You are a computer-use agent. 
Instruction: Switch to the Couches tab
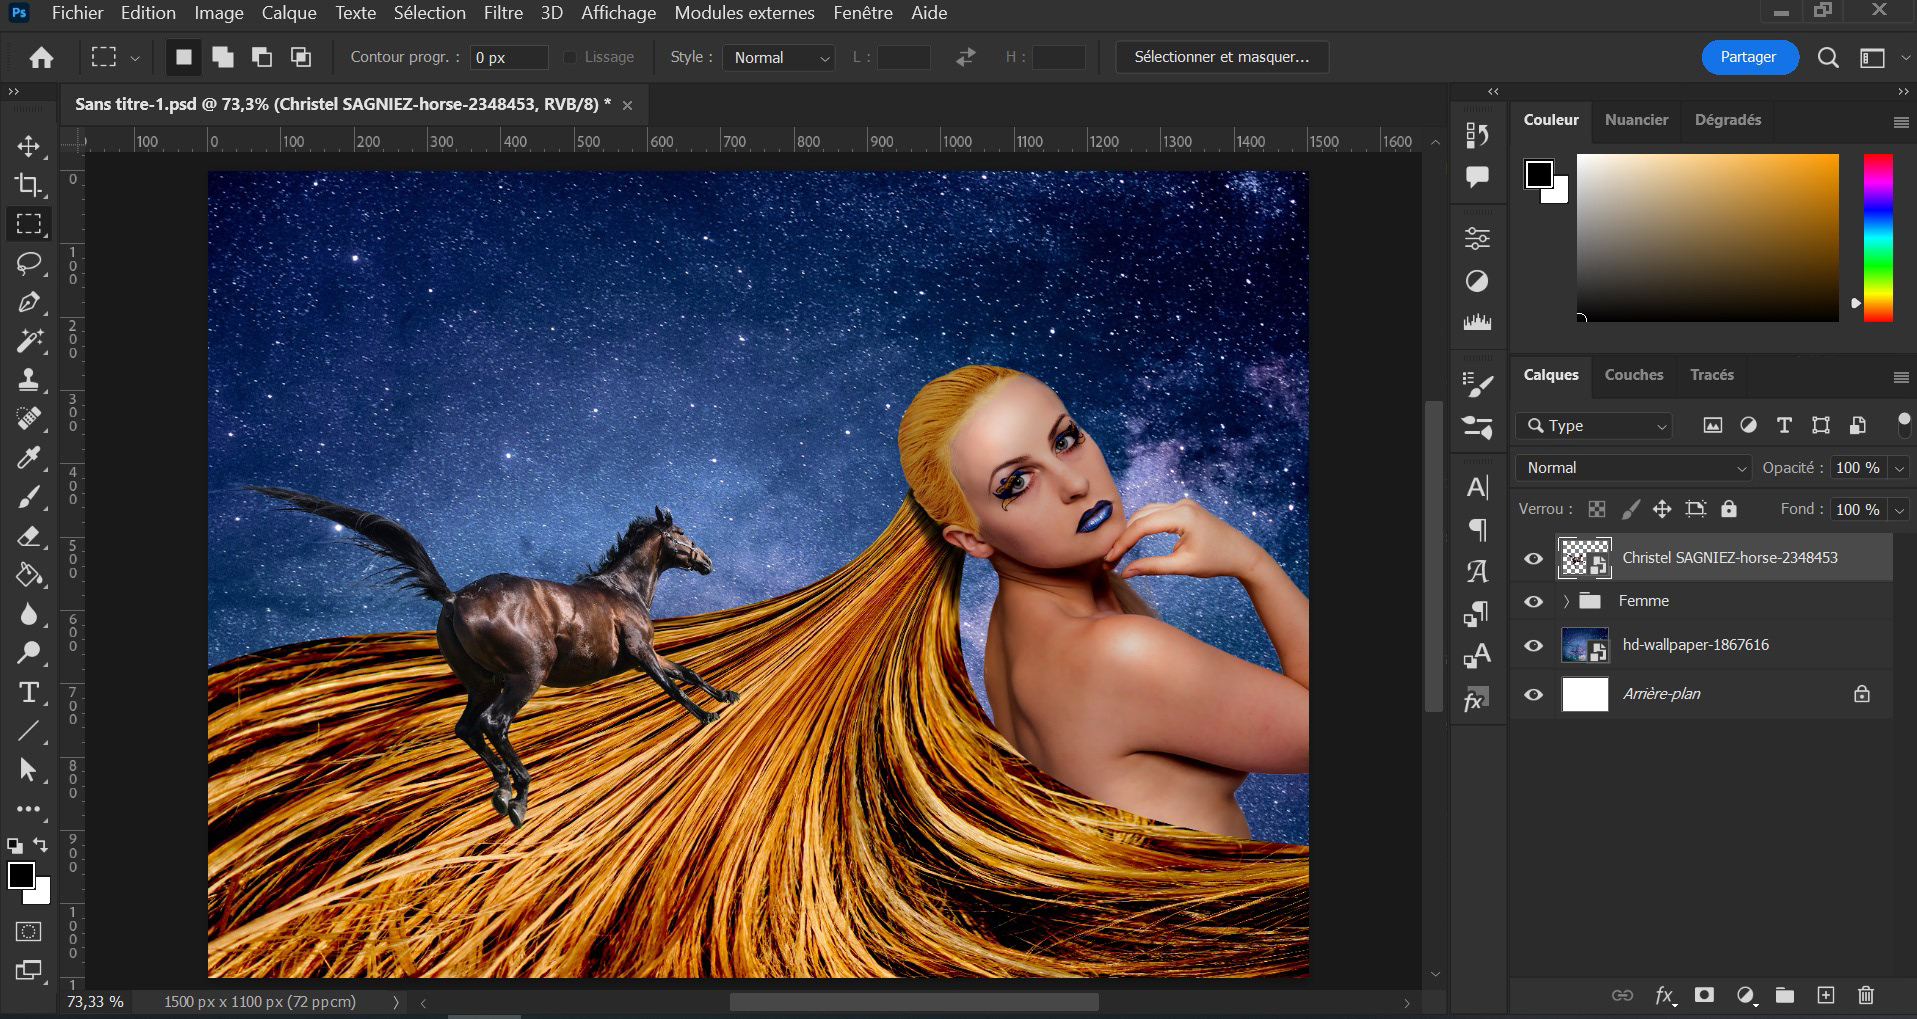click(x=1634, y=375)
